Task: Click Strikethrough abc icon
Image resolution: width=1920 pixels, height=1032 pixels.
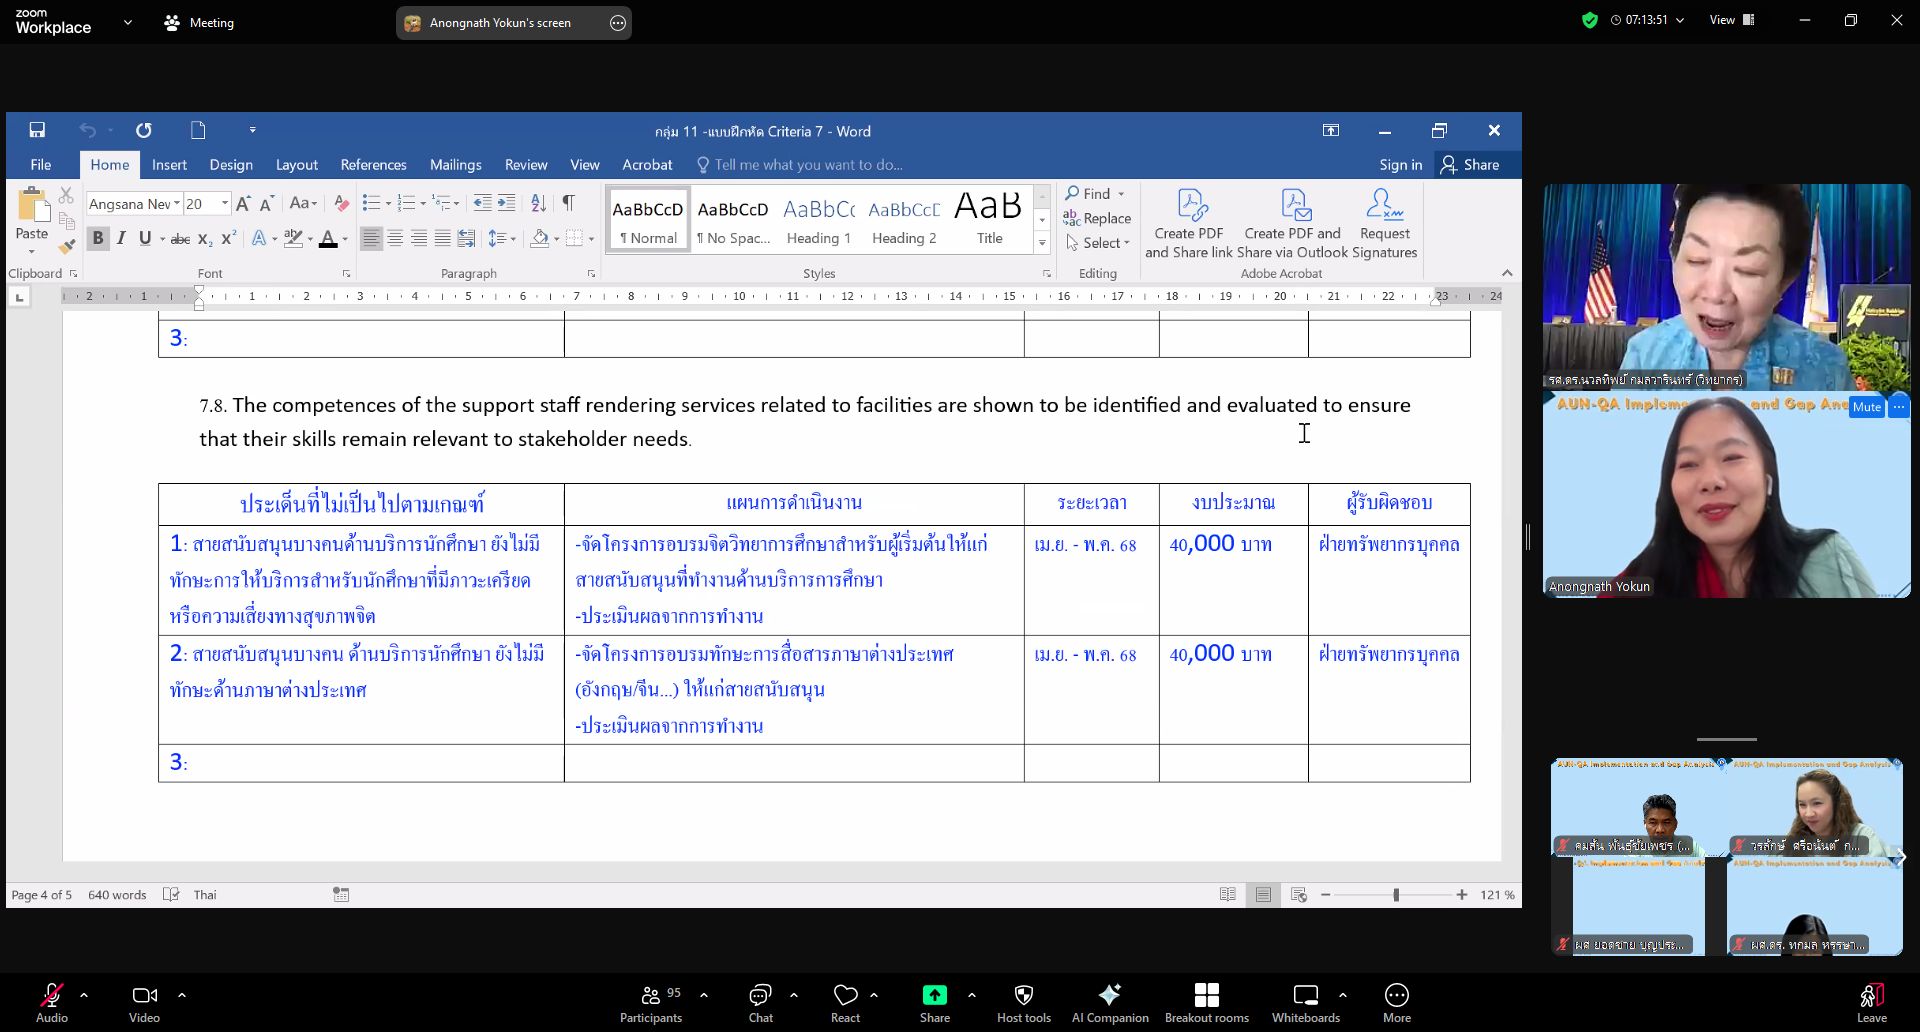Action: tap(180, 238)
